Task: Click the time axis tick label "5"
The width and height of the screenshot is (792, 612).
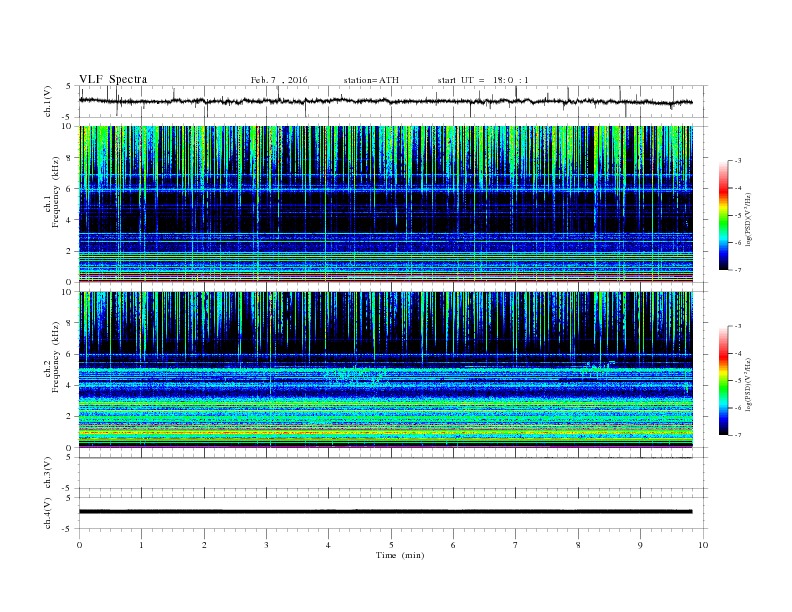Action: pos(391,545)
